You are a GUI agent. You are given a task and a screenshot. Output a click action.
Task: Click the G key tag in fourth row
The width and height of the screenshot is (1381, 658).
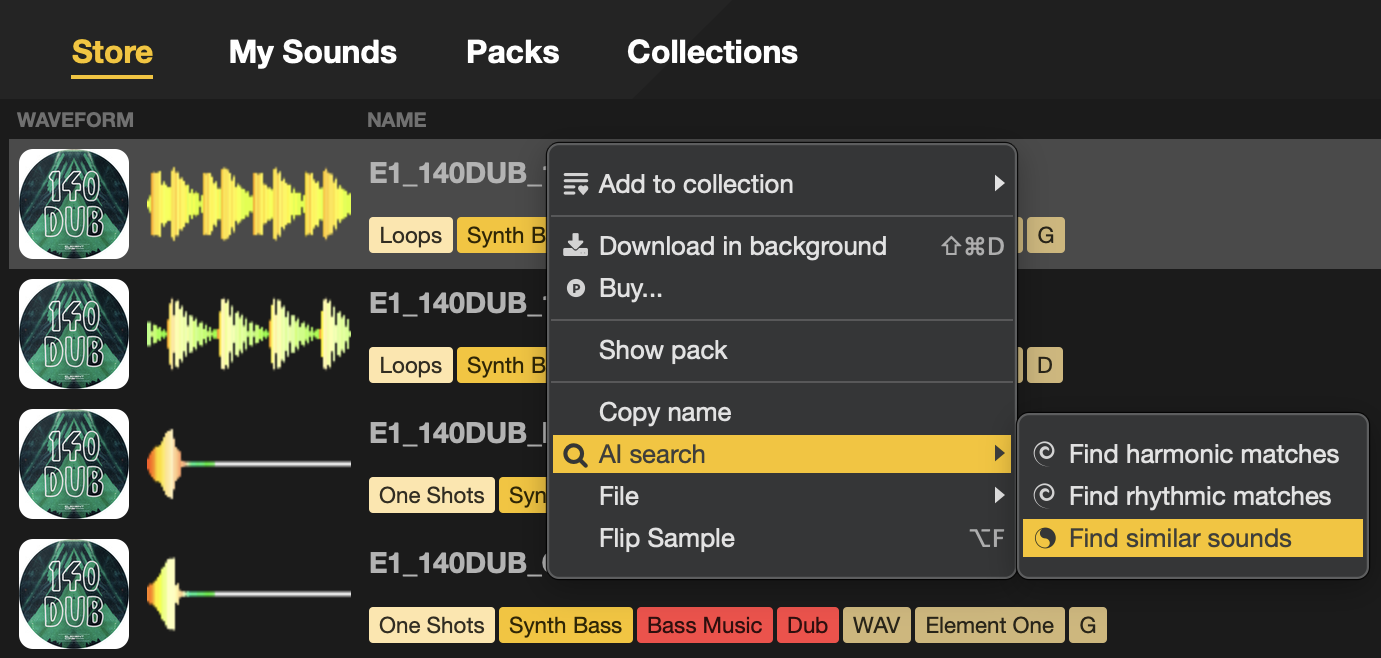(x=1088, y=626)
